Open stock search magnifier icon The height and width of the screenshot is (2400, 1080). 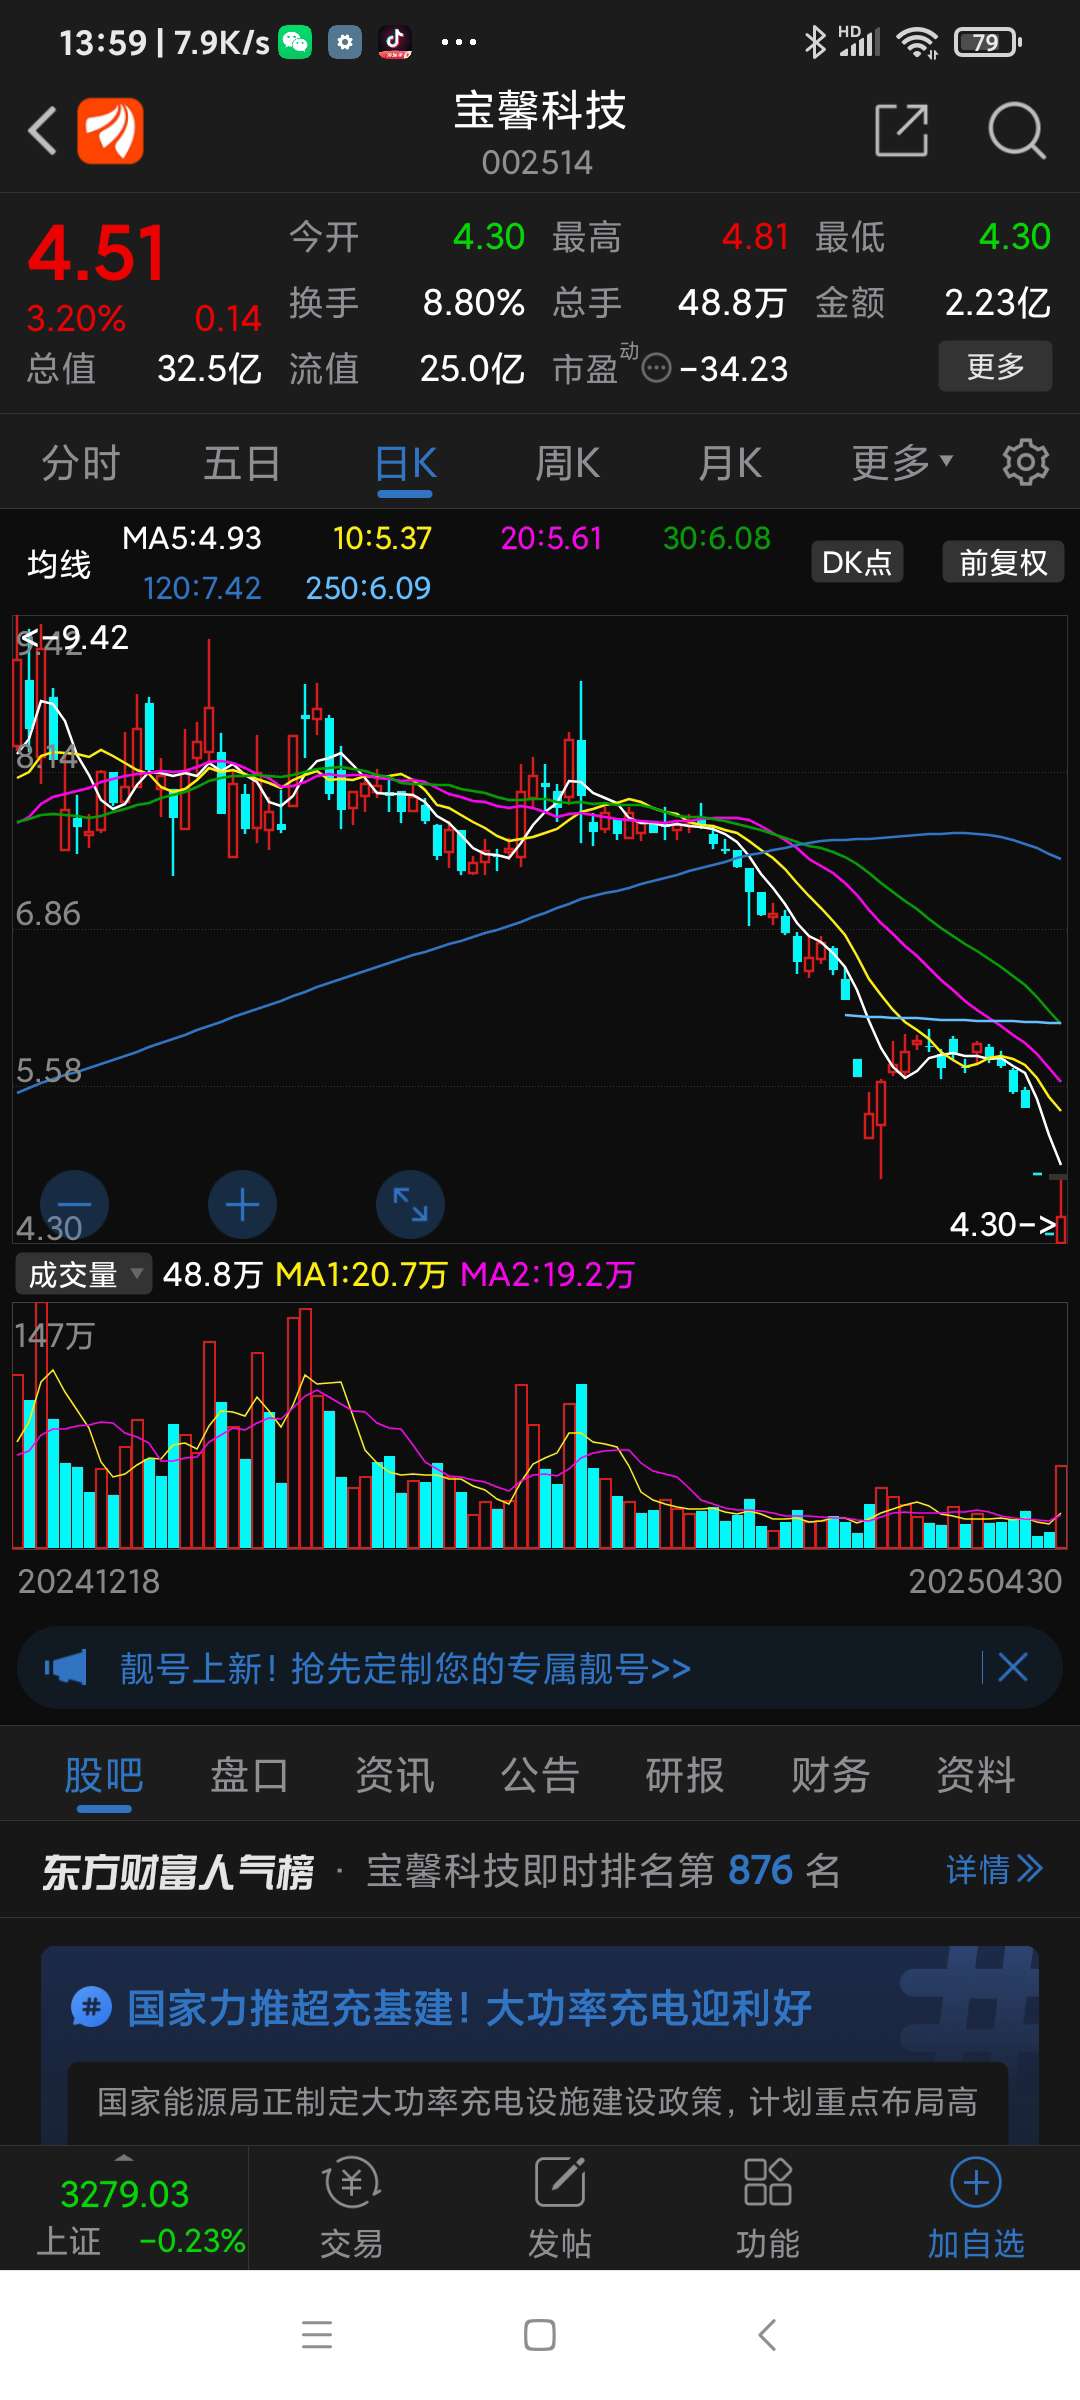coord(1016,130)
